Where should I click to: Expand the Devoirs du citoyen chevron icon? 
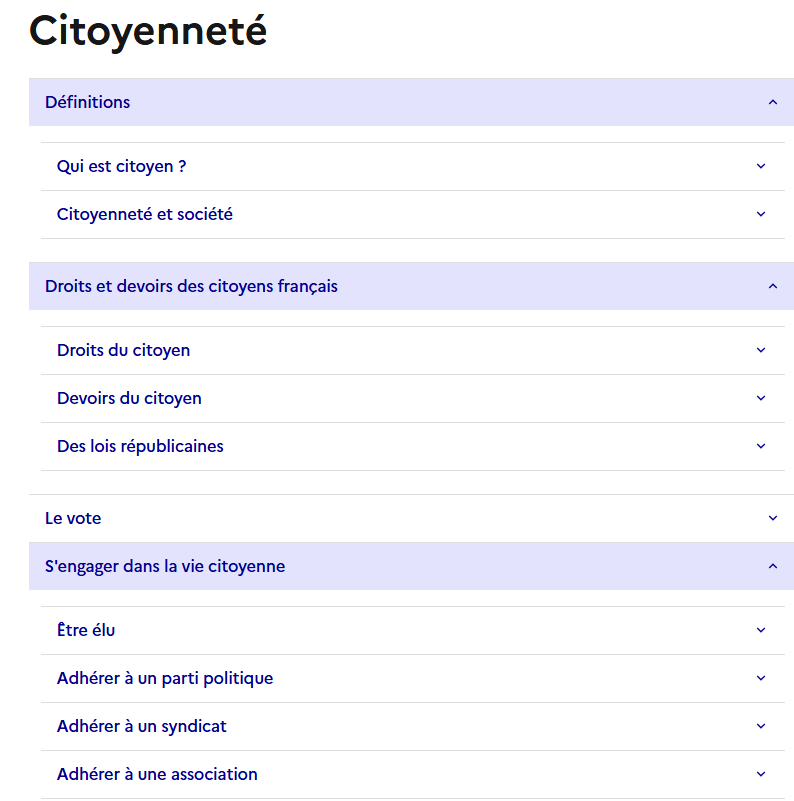pos(761,398)
